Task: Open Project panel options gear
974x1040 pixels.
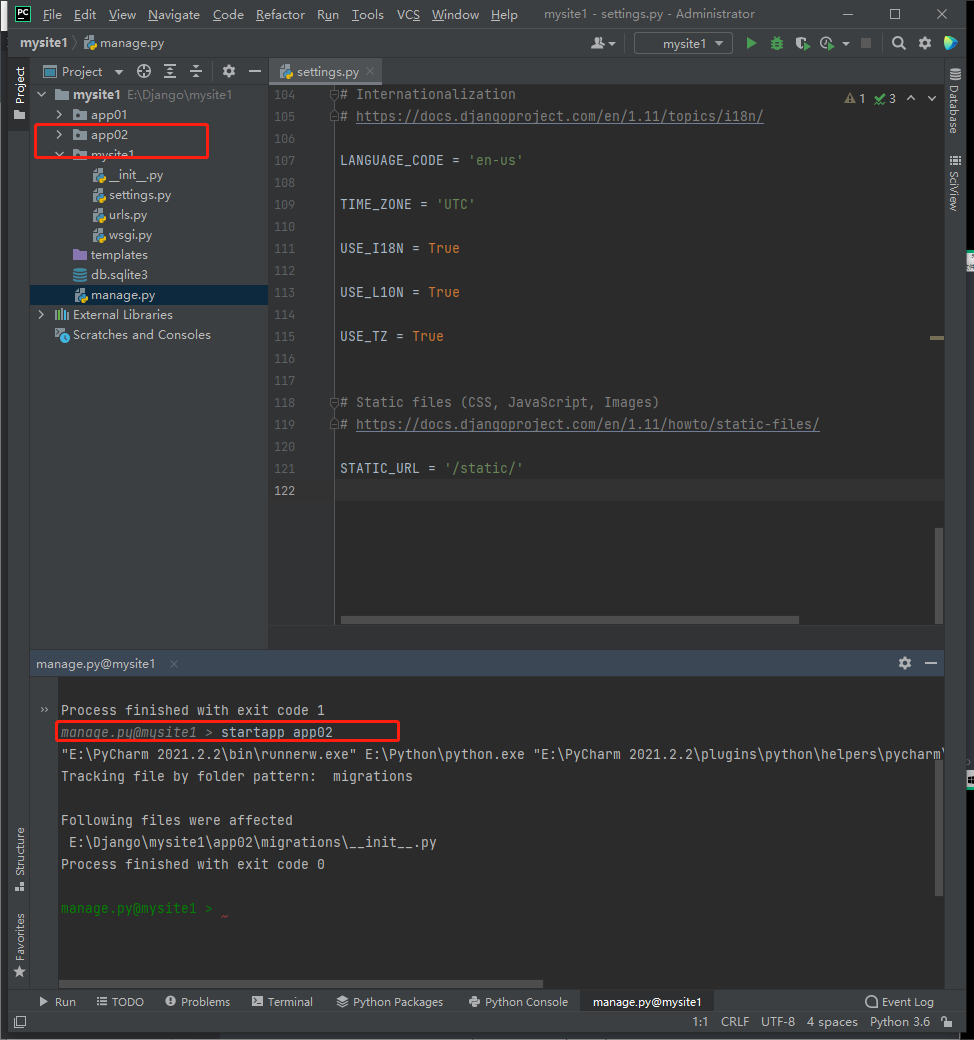Action: coord(229,71)
